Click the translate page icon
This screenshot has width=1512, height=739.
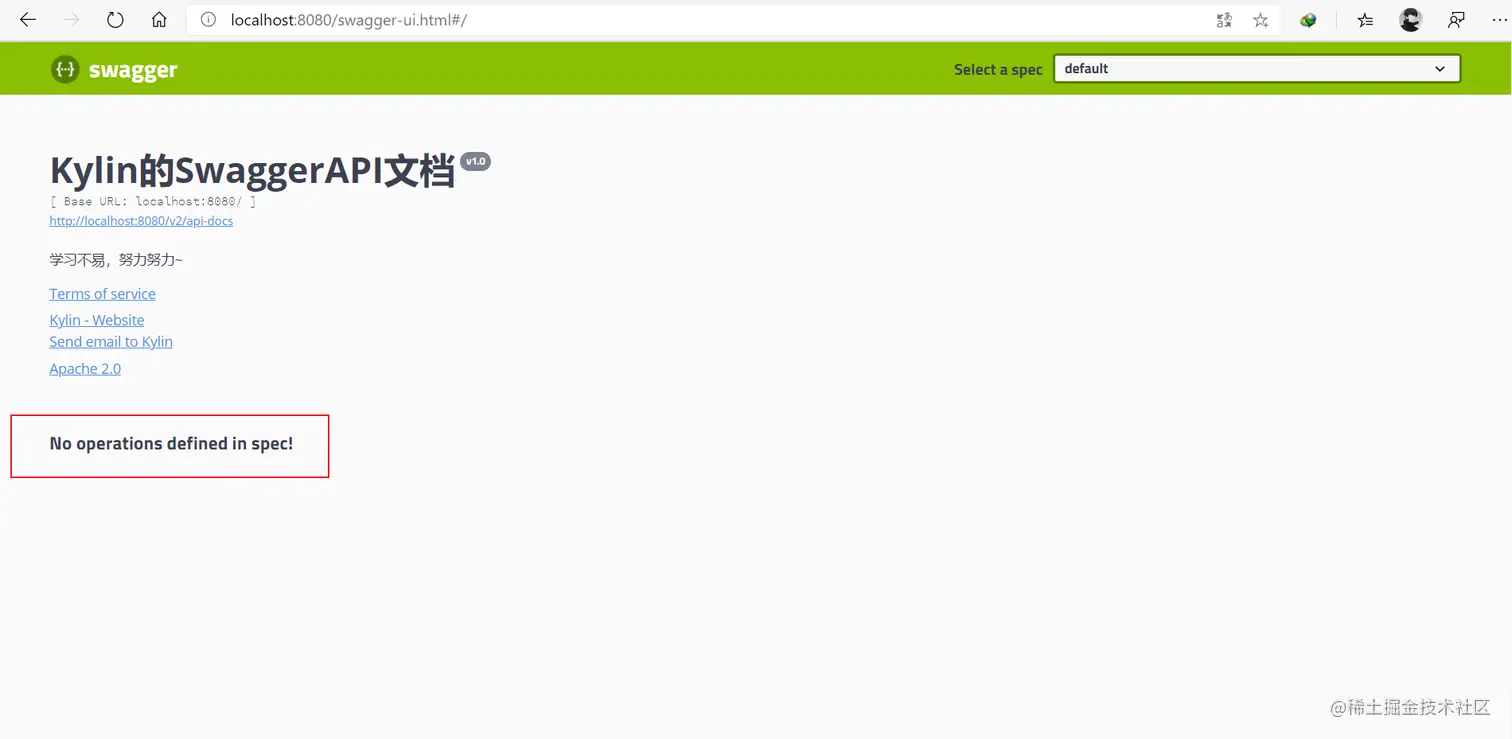click(x=1224, y=20)
